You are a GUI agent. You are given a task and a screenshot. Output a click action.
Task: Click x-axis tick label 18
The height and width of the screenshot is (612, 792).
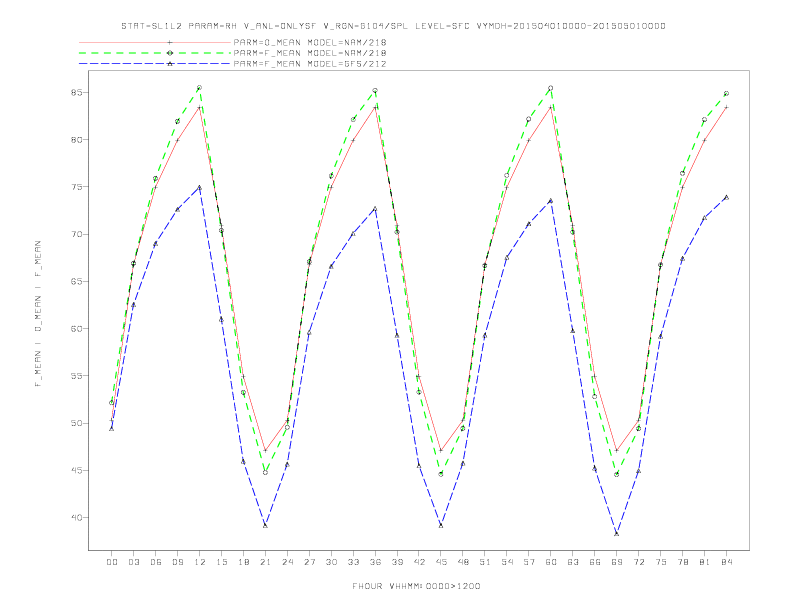pyautogui.click(x=243, y=562)
